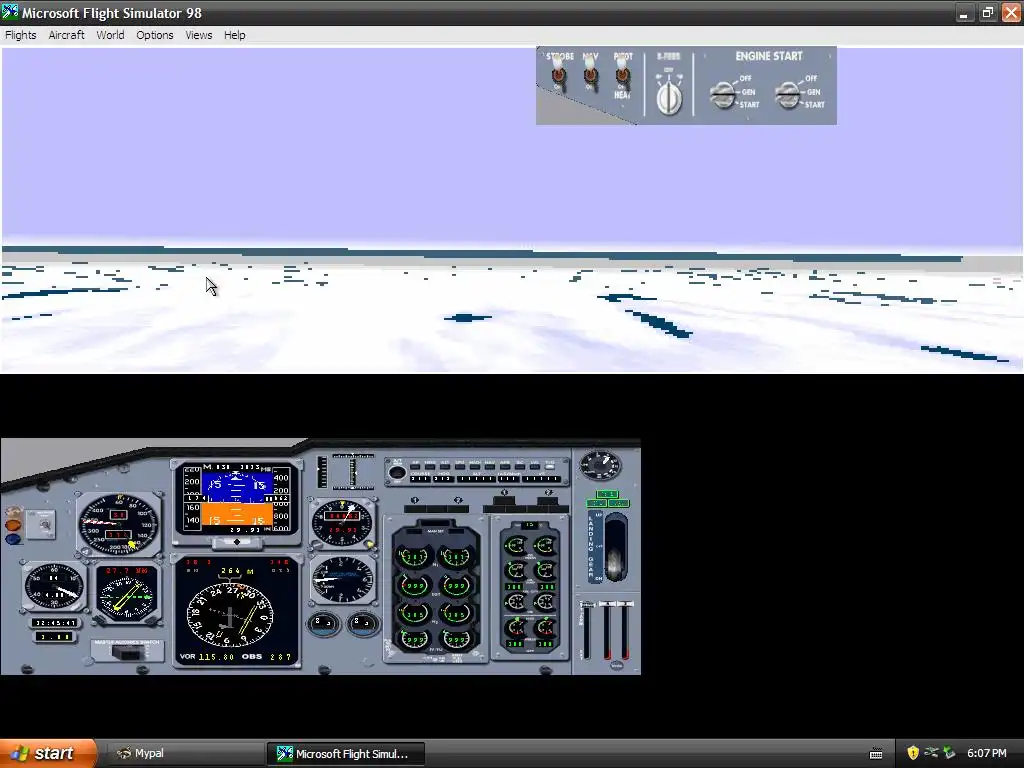Flip the small toggle switch beside beacon lights

click(x=44, y=524)
